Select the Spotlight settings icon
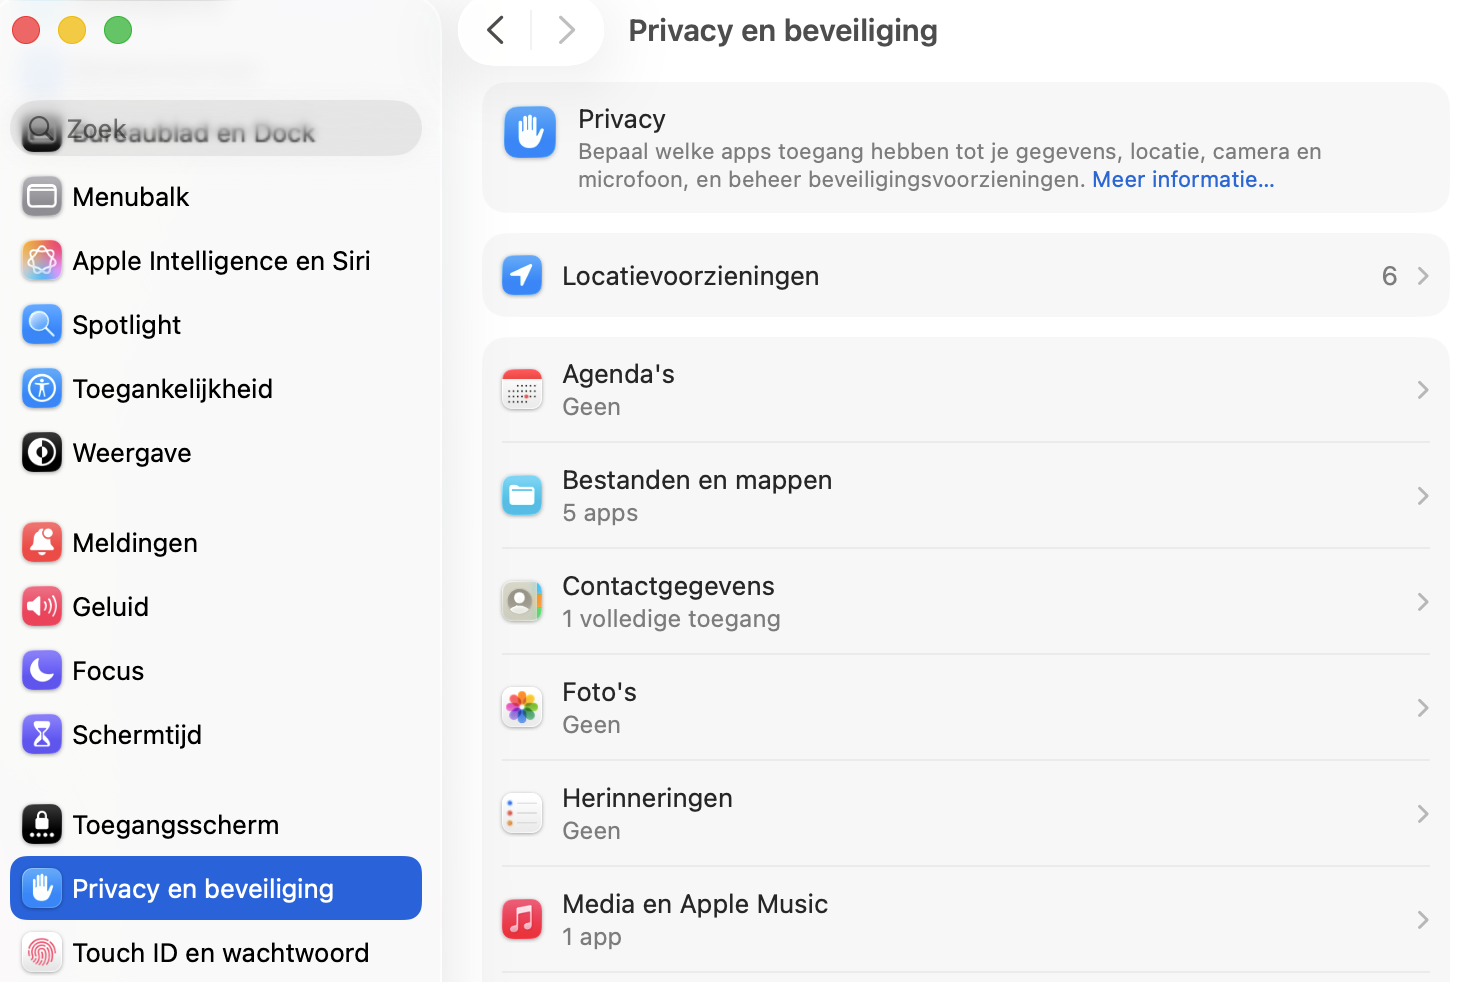1474x982 pixels. point(41,324)
